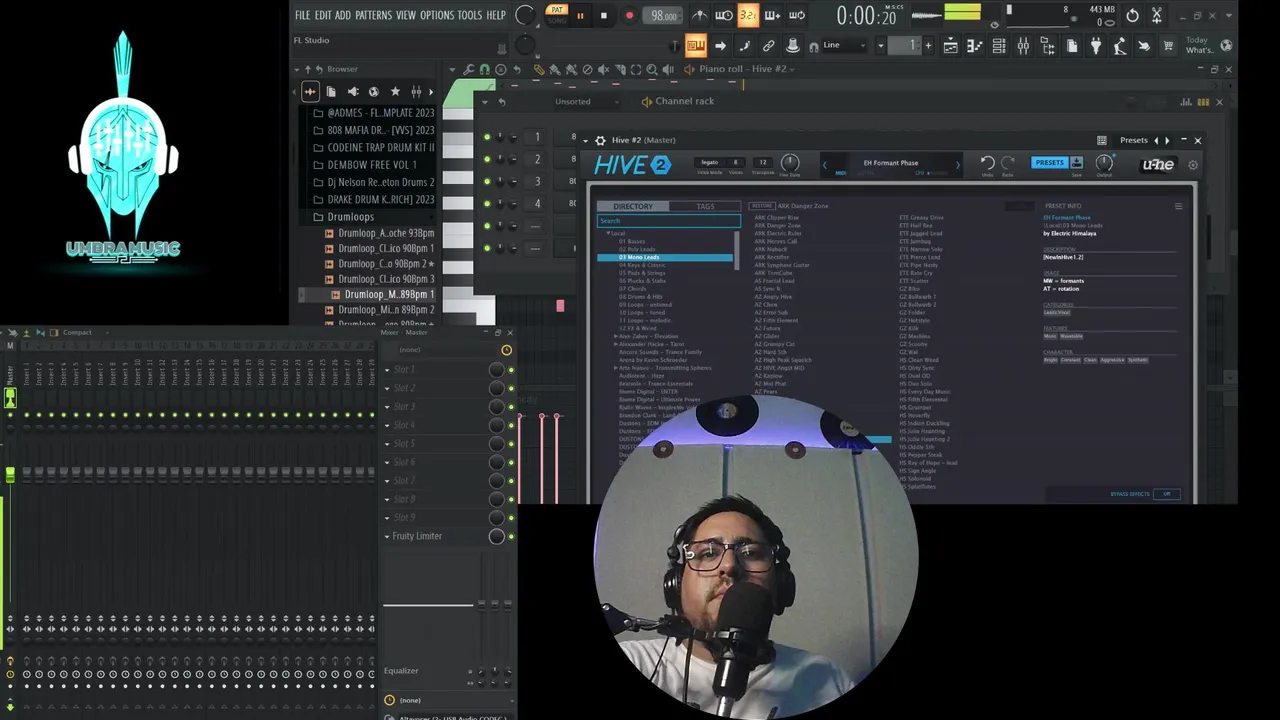Image resolution: width=1280 pixels, height=720 pixels.
Task: Toggle the highlighted countdown before recording icon
Action: click(x=747, y=15)
